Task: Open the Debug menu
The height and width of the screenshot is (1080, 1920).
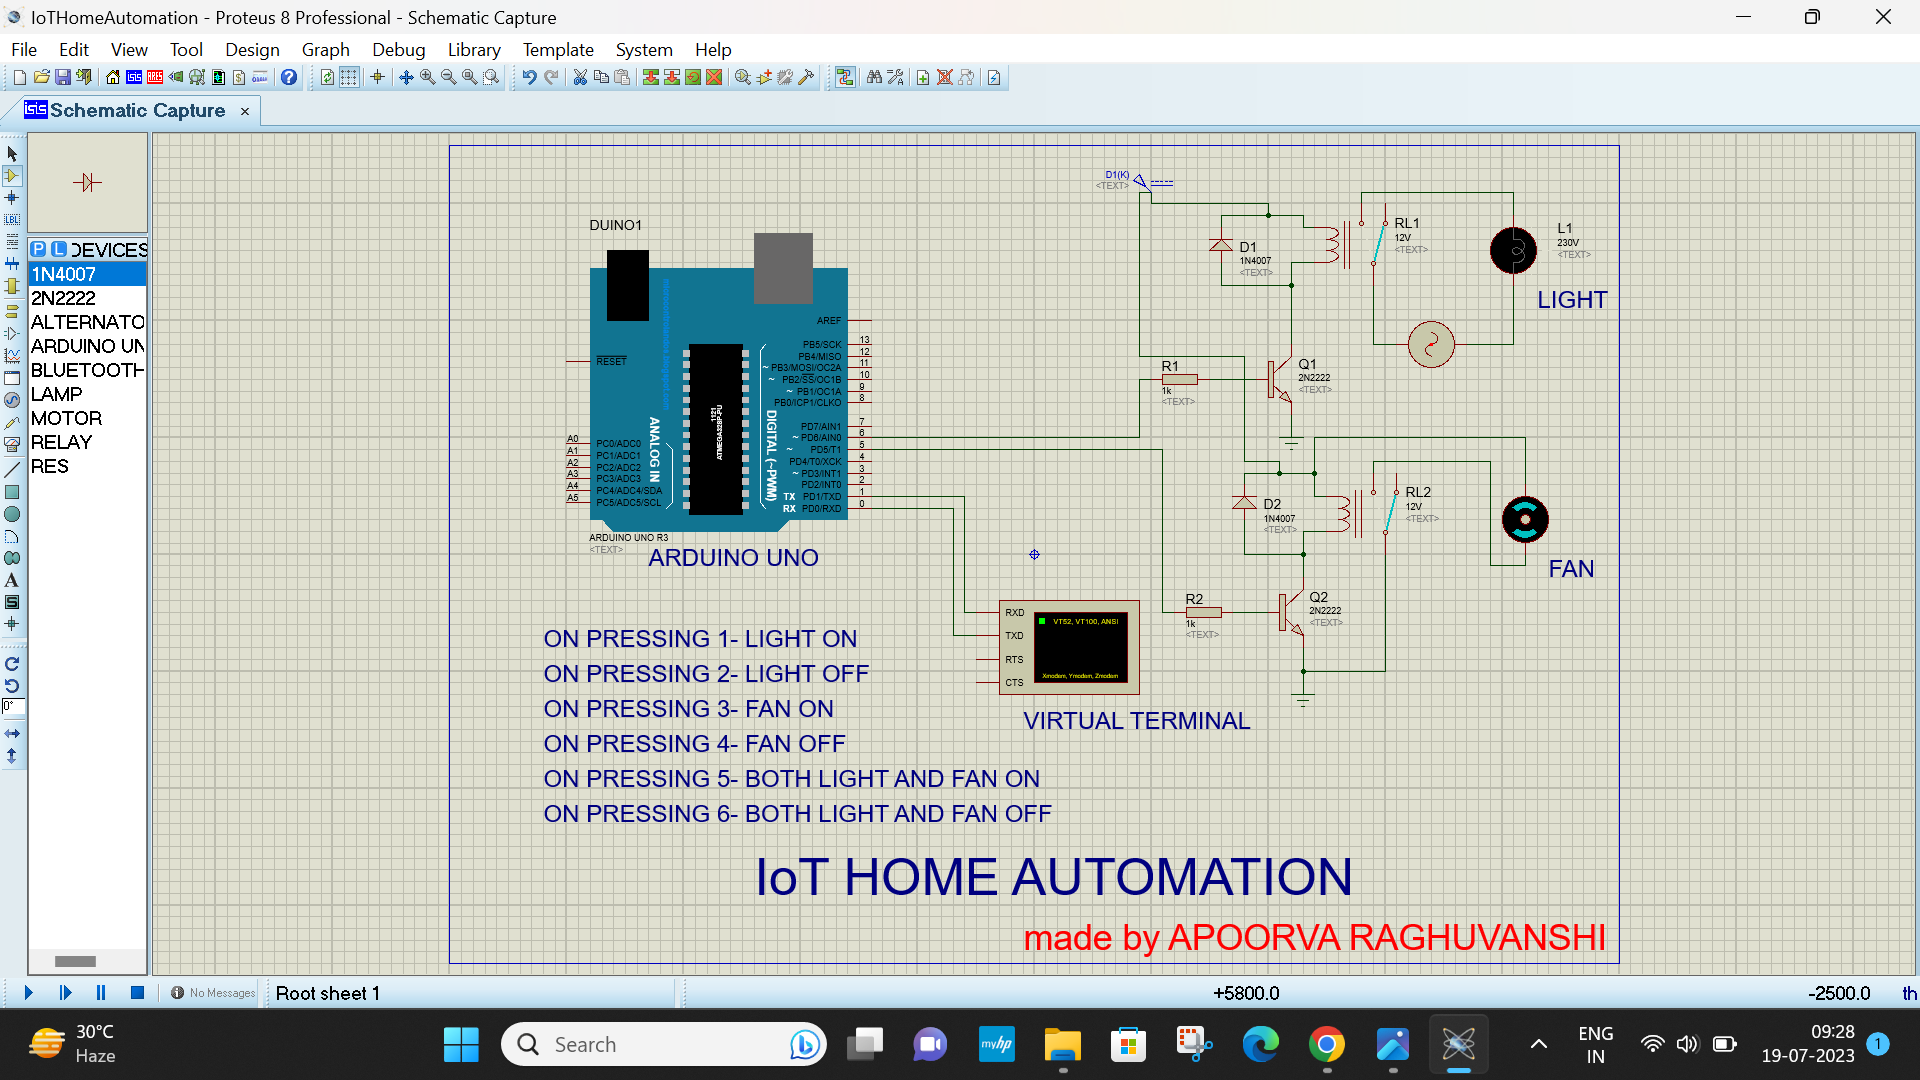Action: point(398,49)
